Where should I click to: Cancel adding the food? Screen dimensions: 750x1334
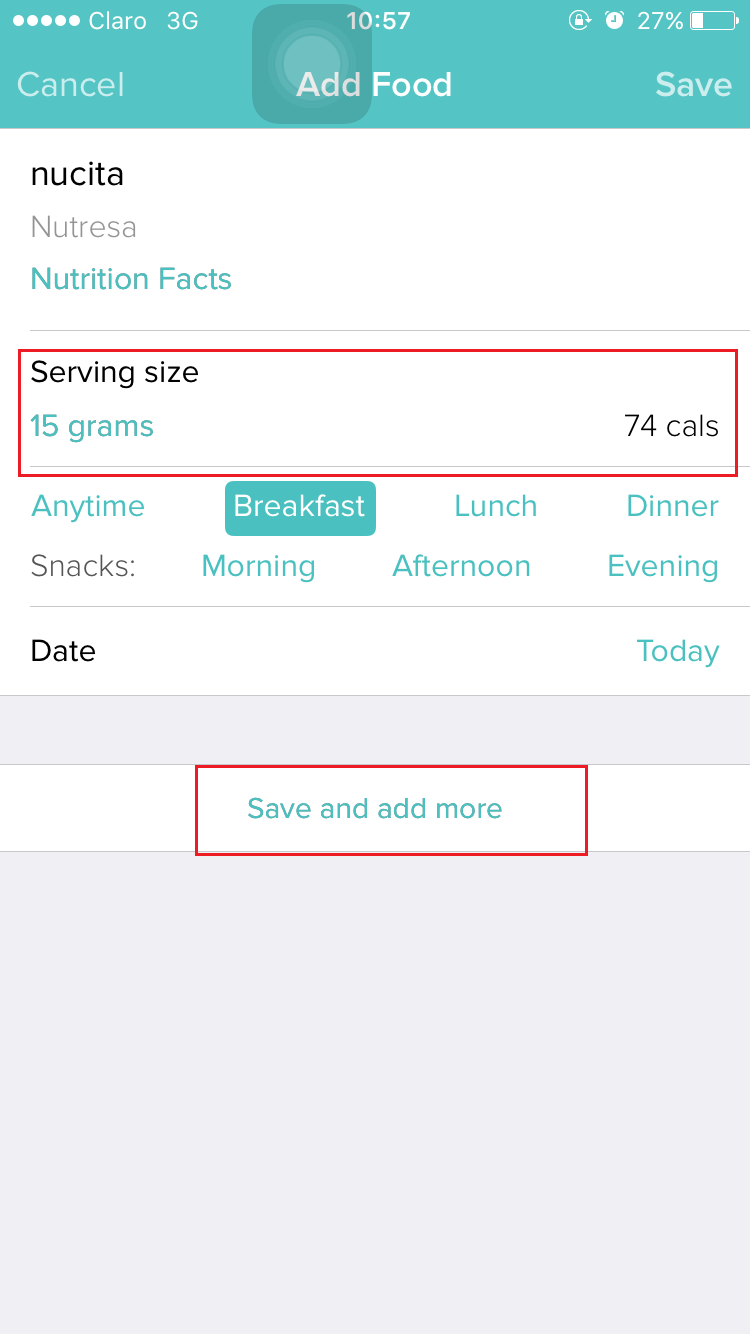71,85
